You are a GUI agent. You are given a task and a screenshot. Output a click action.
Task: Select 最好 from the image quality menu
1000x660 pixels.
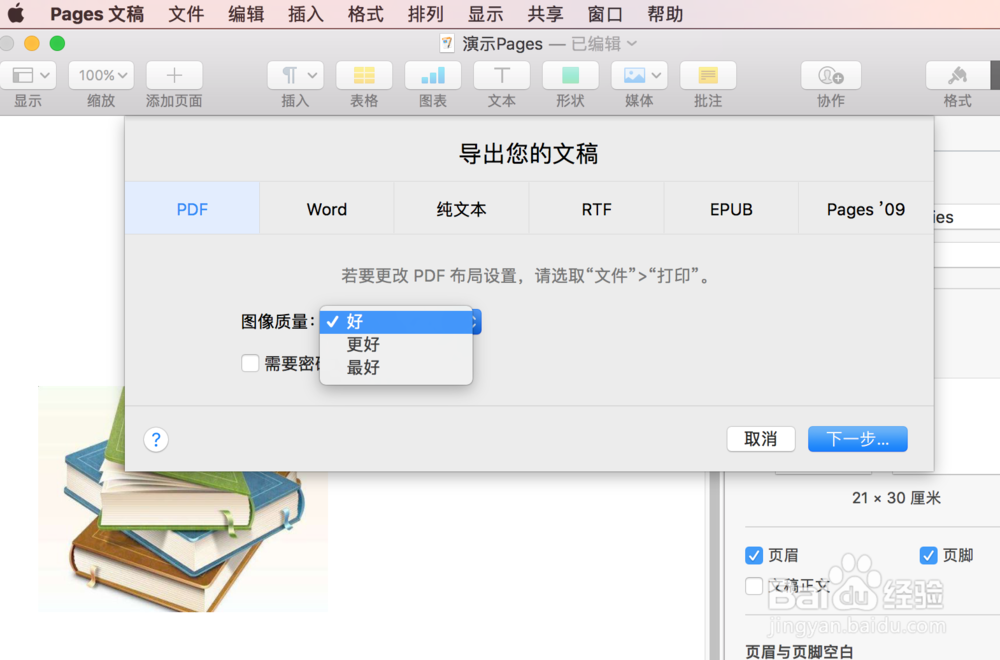tap(362, 367)
